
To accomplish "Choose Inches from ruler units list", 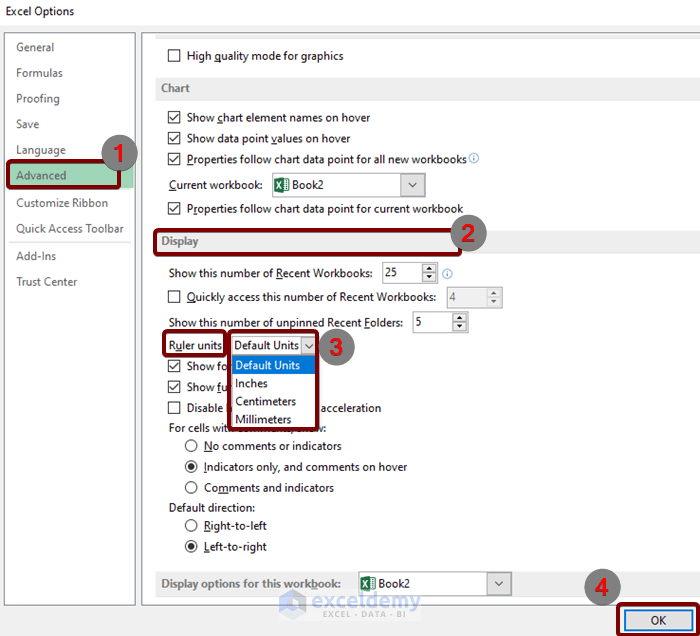I will [273, 383].
